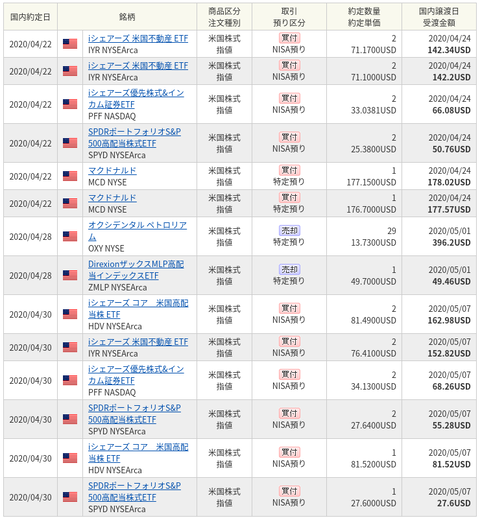Click US flag icon in the 55.28USD SPYD row
The height and width of the screenshot is (518, 480).
[70, 419]
